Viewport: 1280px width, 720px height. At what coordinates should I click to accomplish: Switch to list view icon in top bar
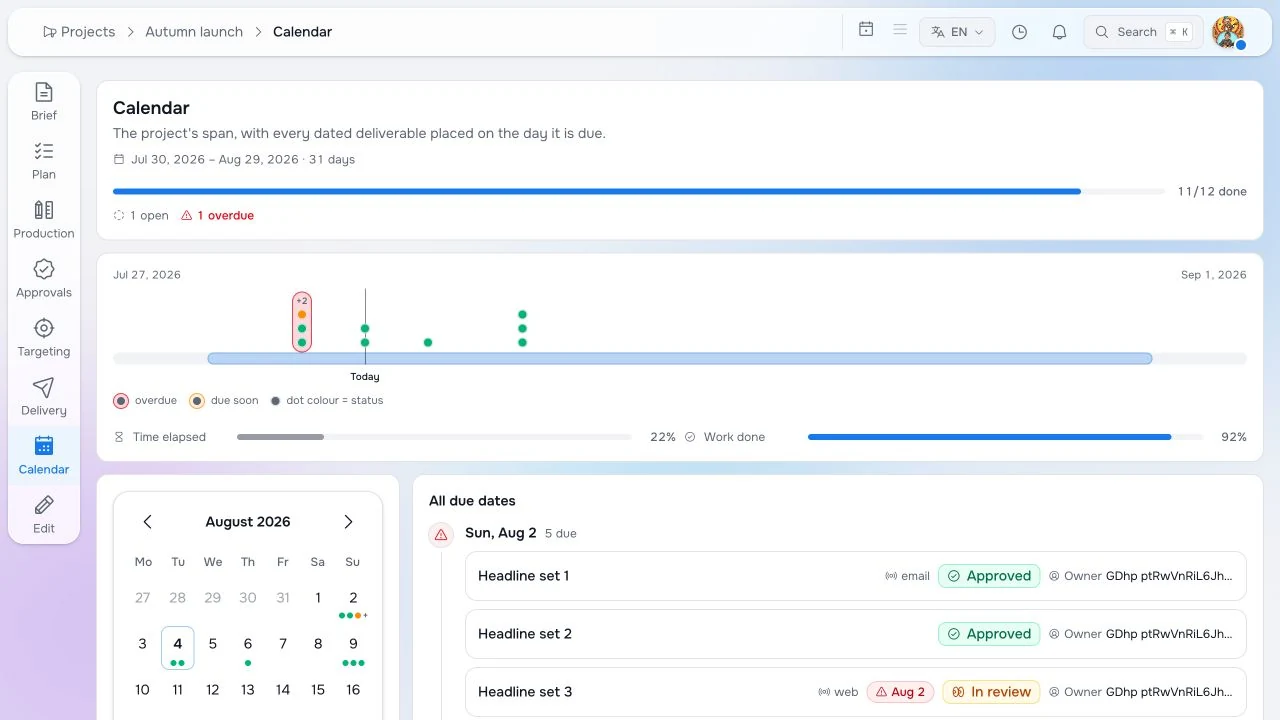(x=900, y=30)
